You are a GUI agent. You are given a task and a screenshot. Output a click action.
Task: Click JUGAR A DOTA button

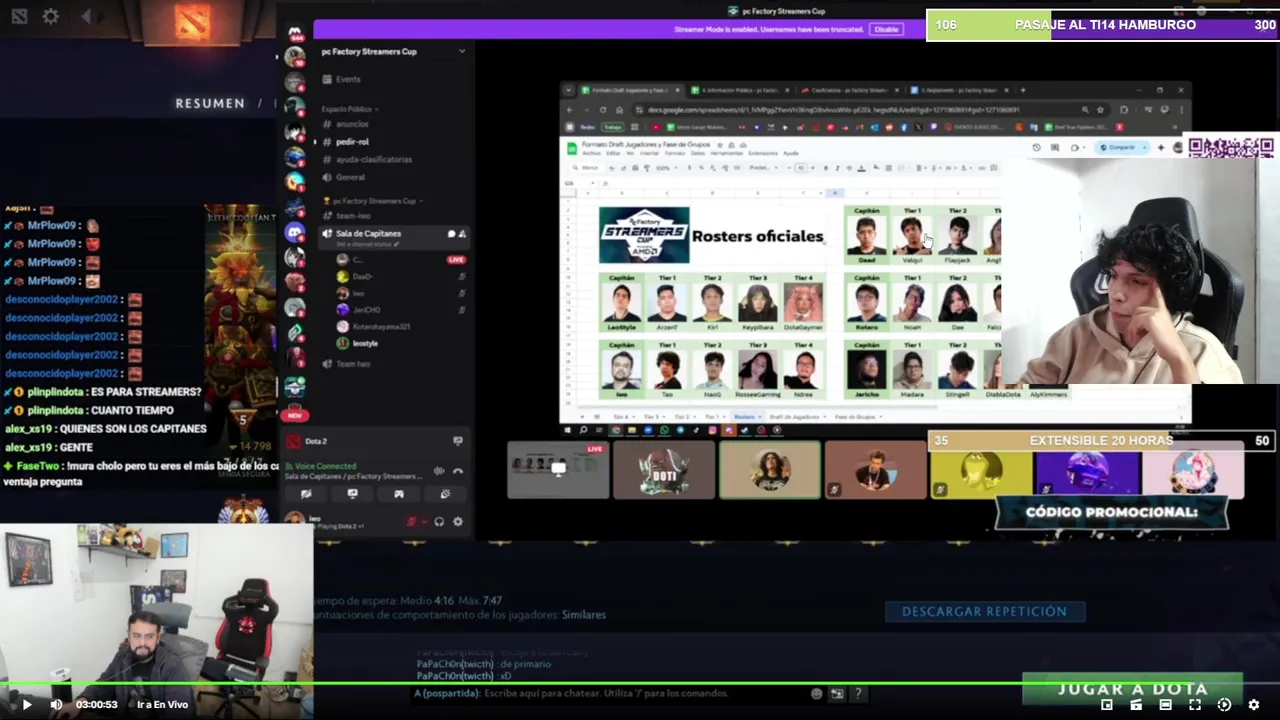click(x=1132, y=689)
